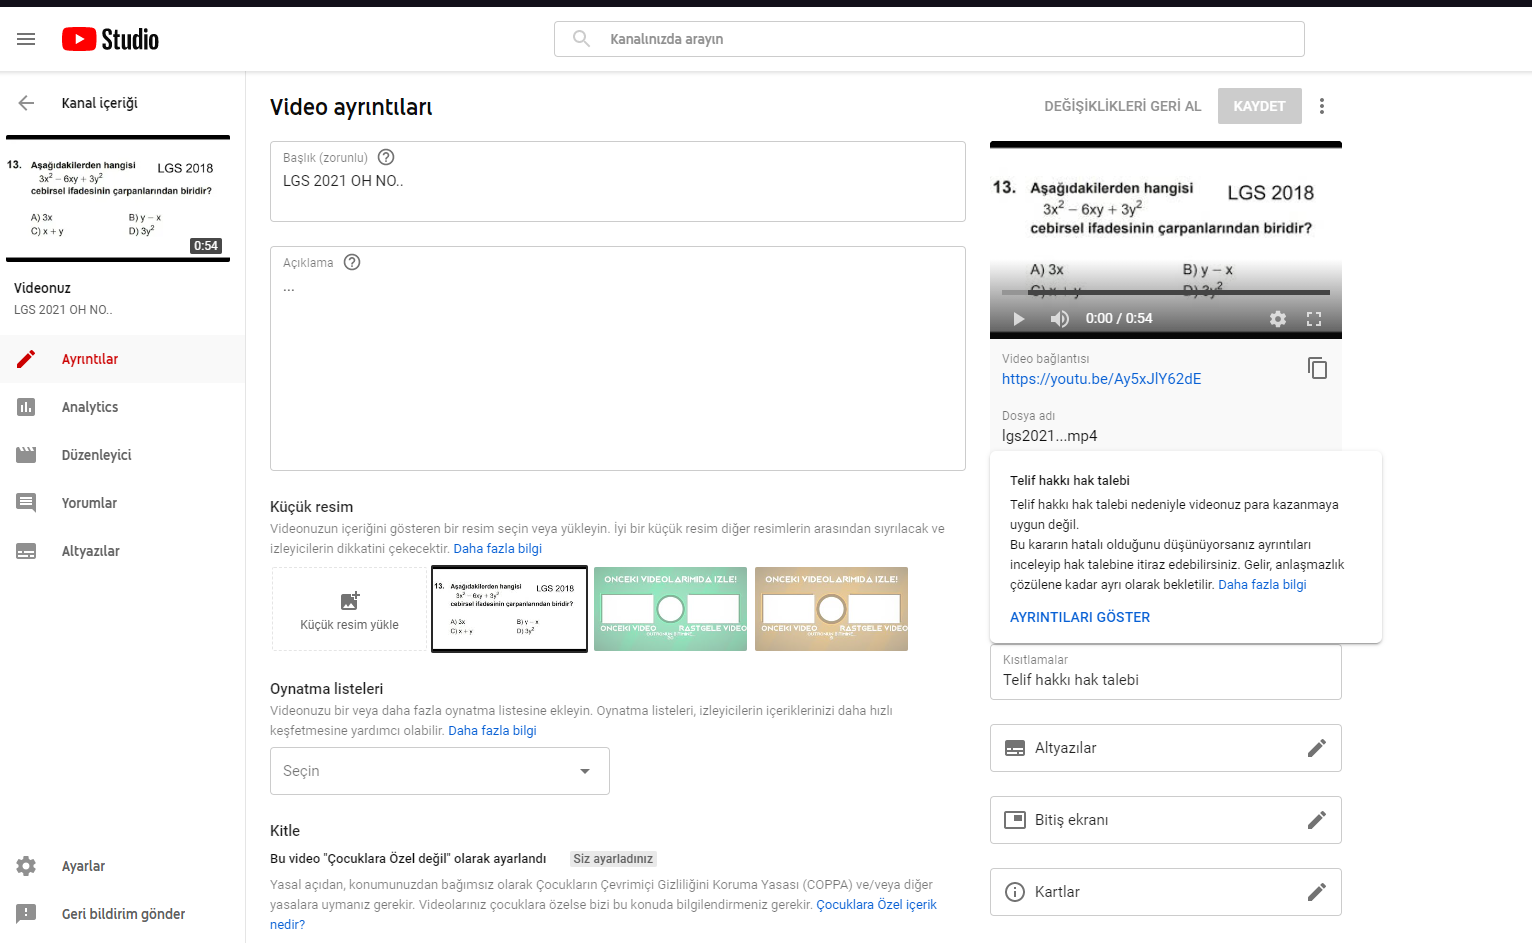Go back to Kanal içeriği arrow

click(26, 103)
